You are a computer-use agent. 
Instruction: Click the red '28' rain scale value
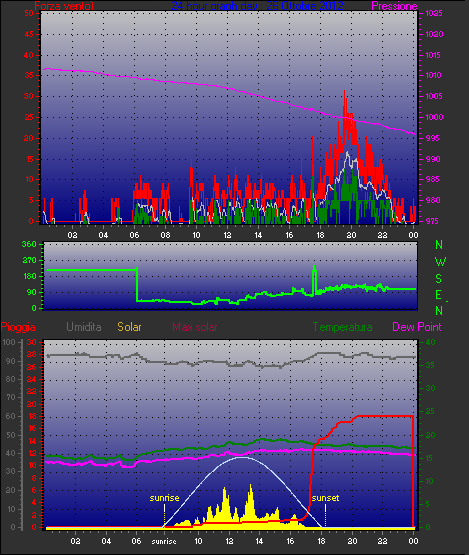(32, 355)
